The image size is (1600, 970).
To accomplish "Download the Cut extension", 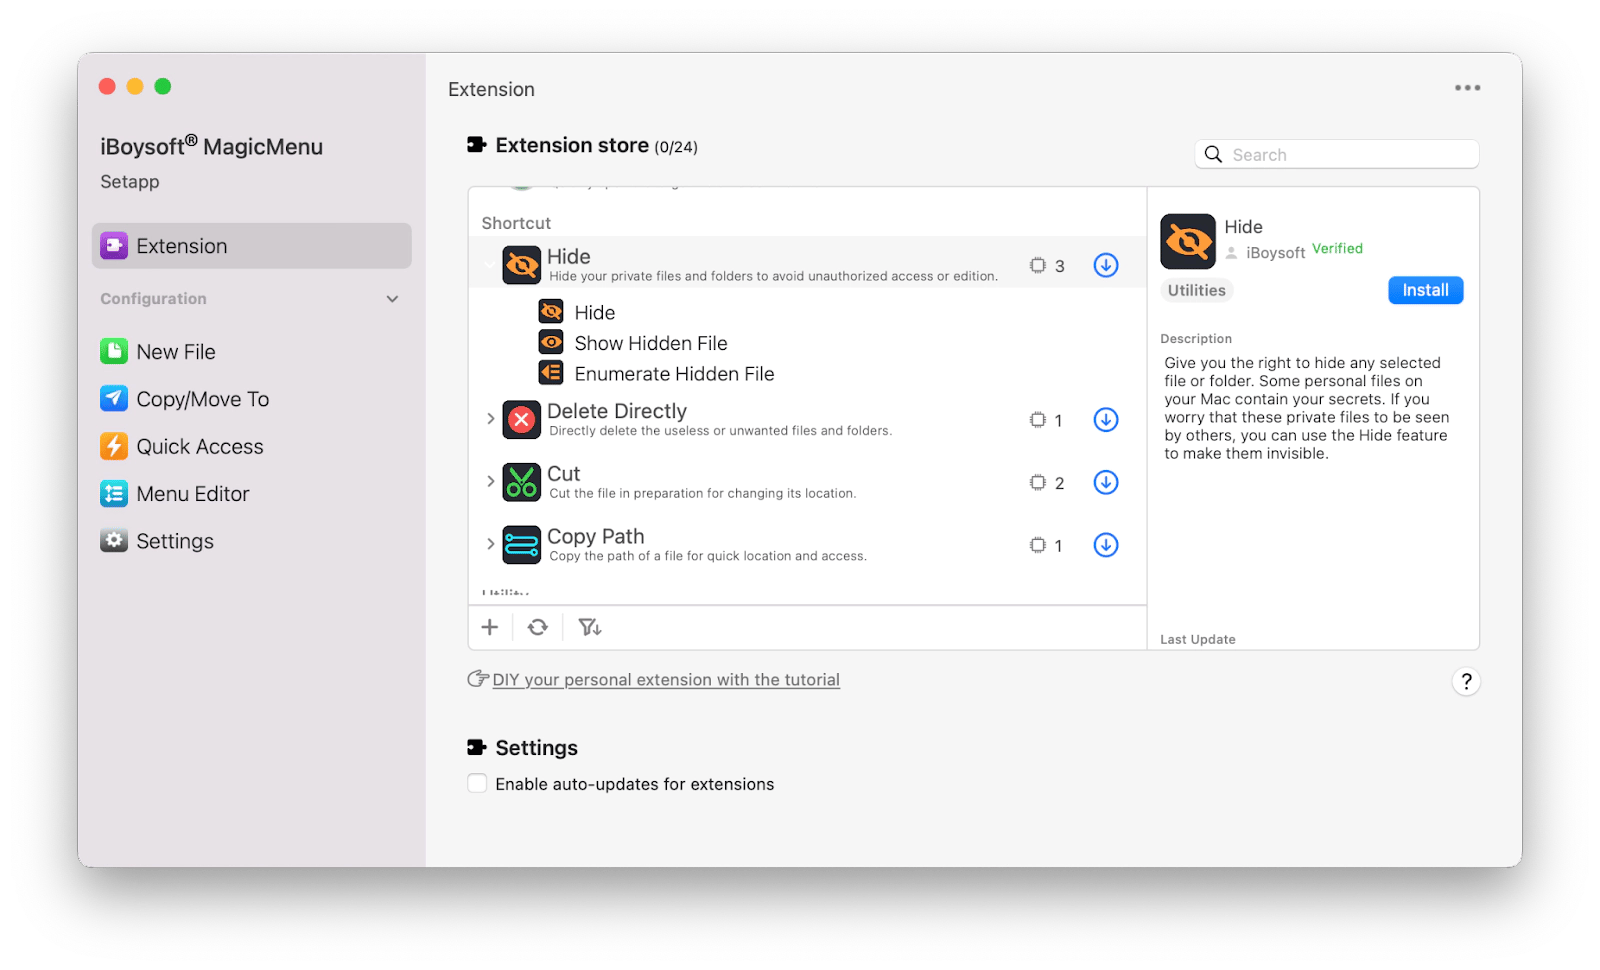I will click(x=1106, y=482).
